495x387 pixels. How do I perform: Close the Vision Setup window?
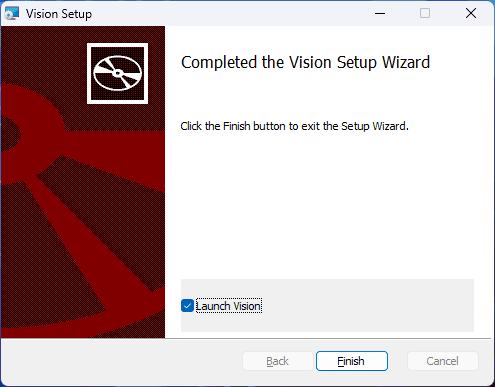point(471,14)
